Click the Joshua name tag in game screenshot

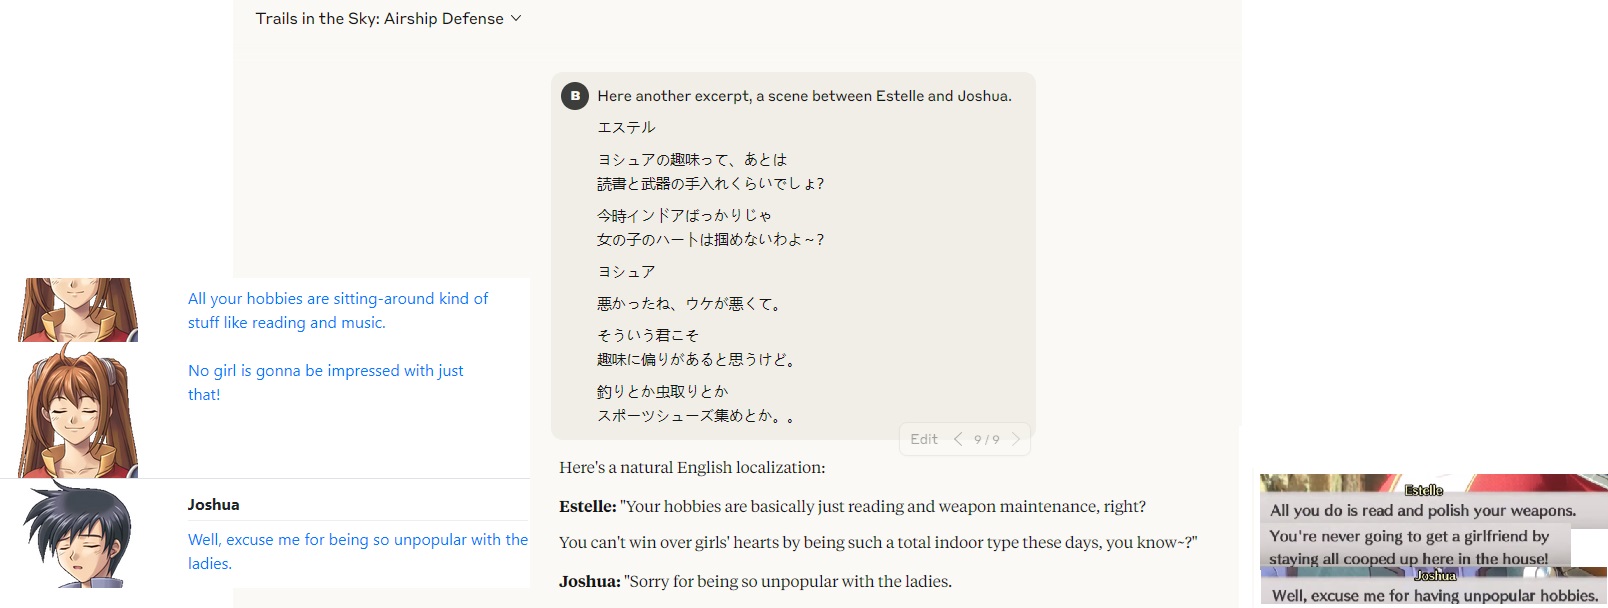pyautogui.click(x=1435, y=576)
